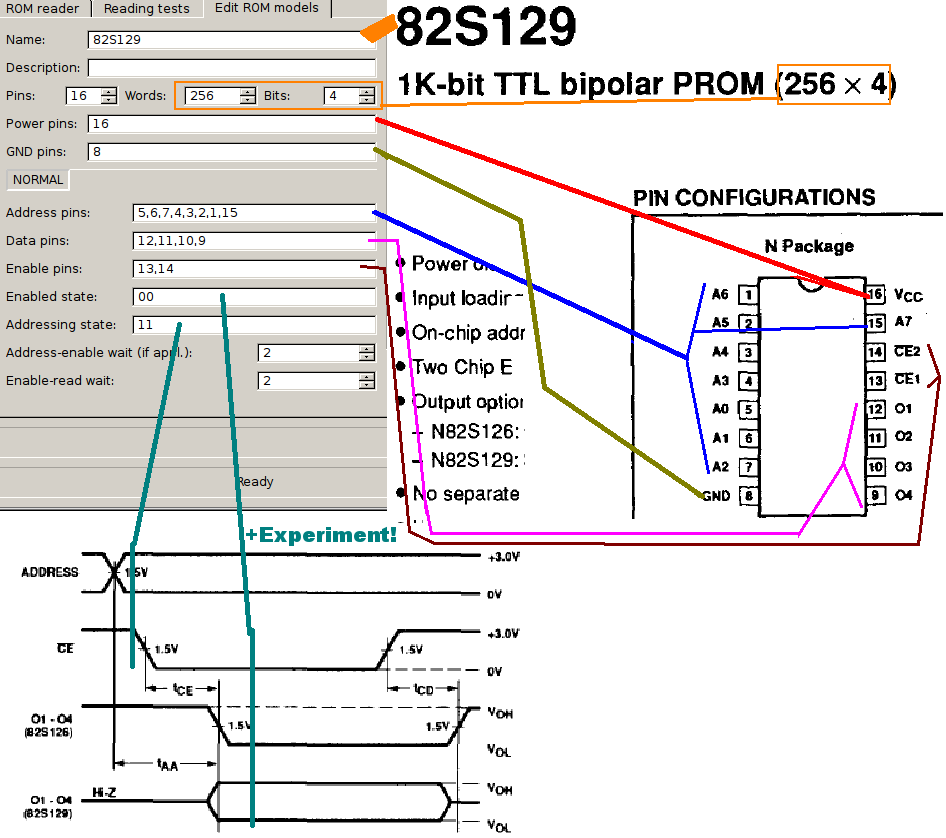Select the Edit ROM models tab
The height and width of the screenshot is (838, 946).
click(267, 9)
